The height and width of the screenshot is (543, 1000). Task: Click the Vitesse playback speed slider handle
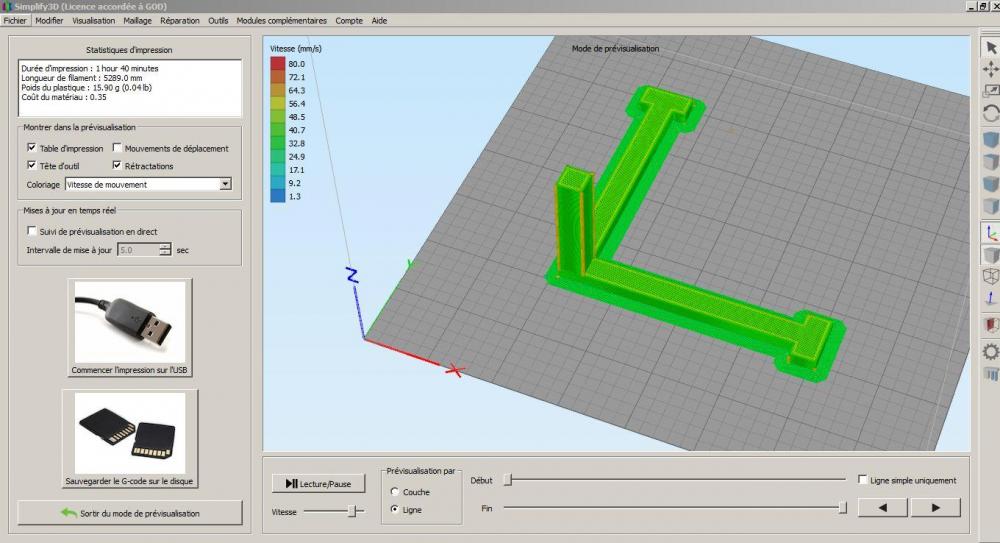coord(351,511)
